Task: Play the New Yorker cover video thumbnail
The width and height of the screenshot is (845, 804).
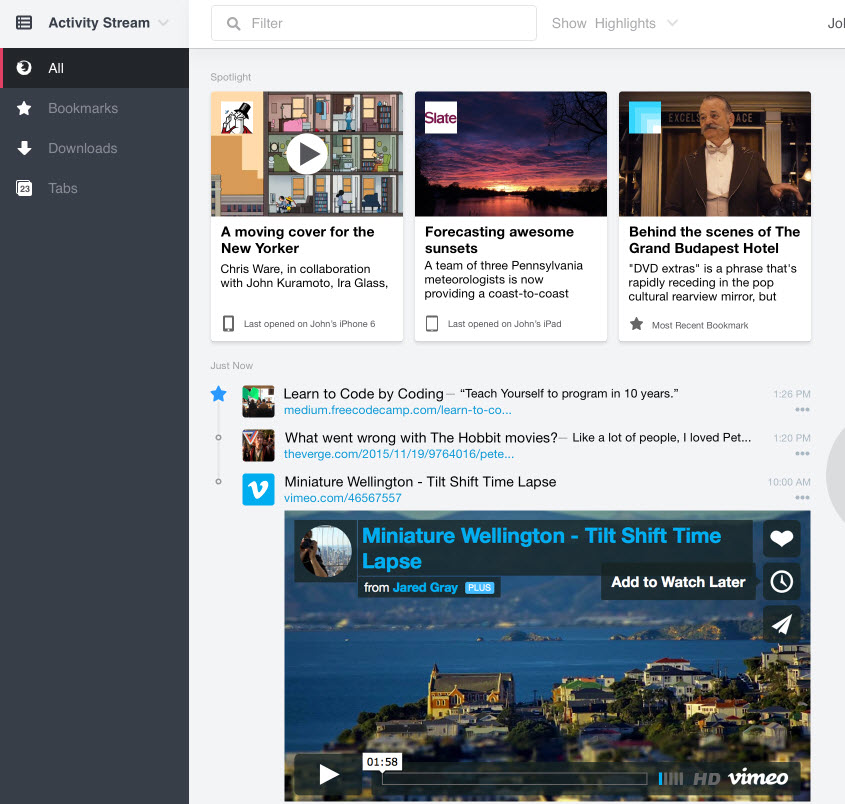Action: coord(307,154)
